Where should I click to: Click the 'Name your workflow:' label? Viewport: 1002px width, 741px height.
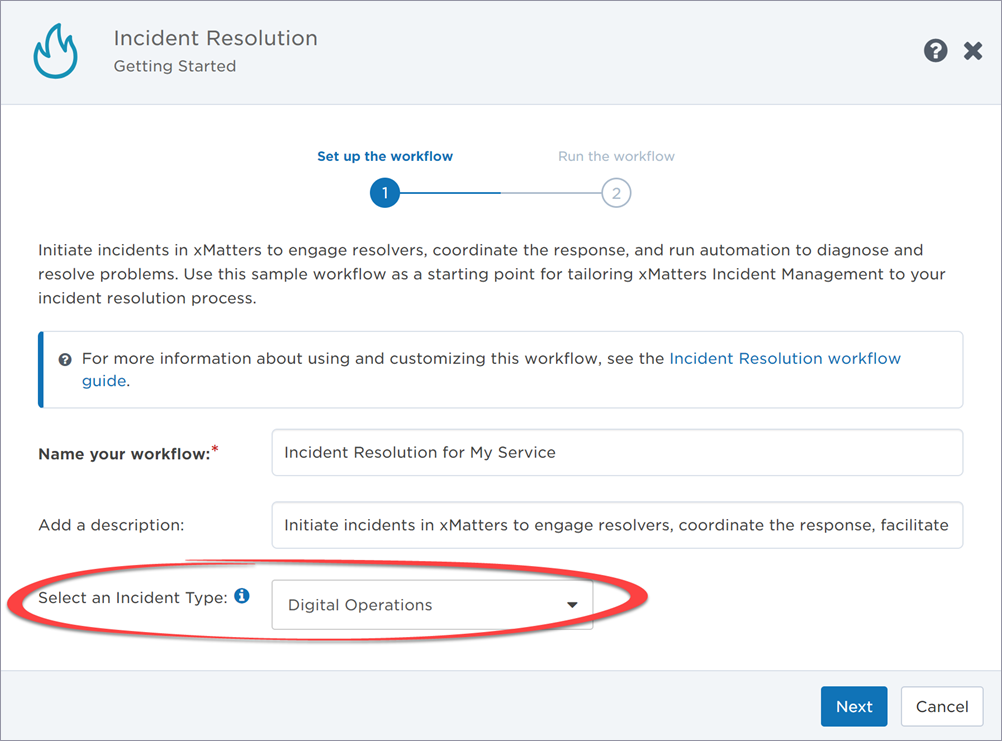124,454
